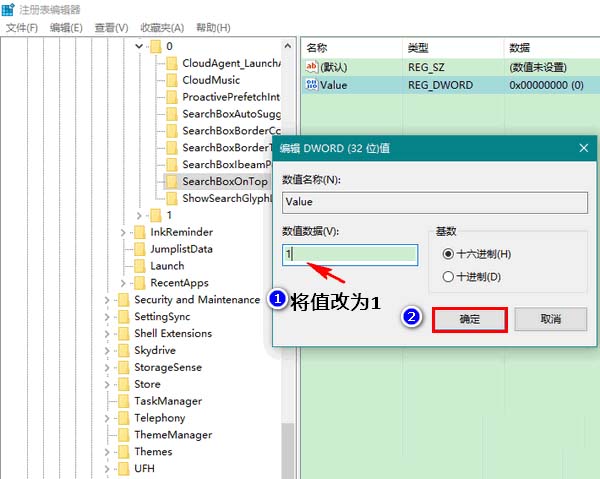This screenshot has height=479, width=600.
Task: Click the 数值数据(V) value data input field
Action: coord(350,255)
